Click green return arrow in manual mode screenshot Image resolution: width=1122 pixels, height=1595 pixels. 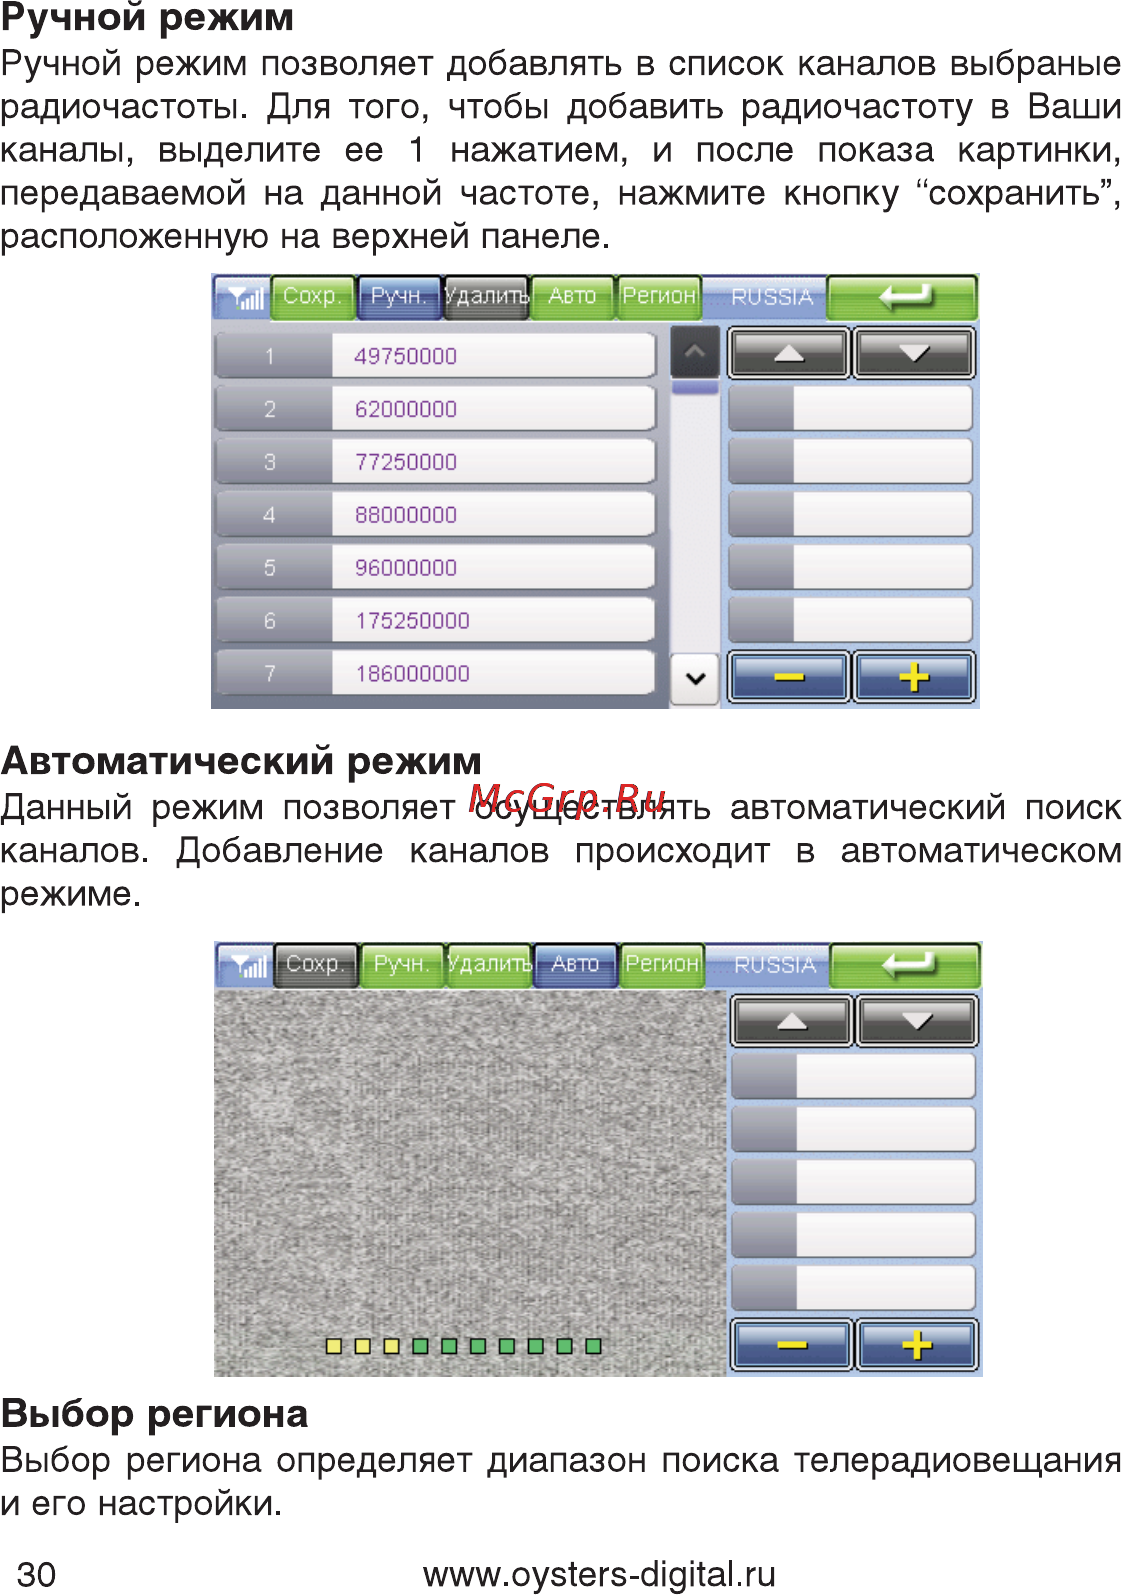(902, 297)
